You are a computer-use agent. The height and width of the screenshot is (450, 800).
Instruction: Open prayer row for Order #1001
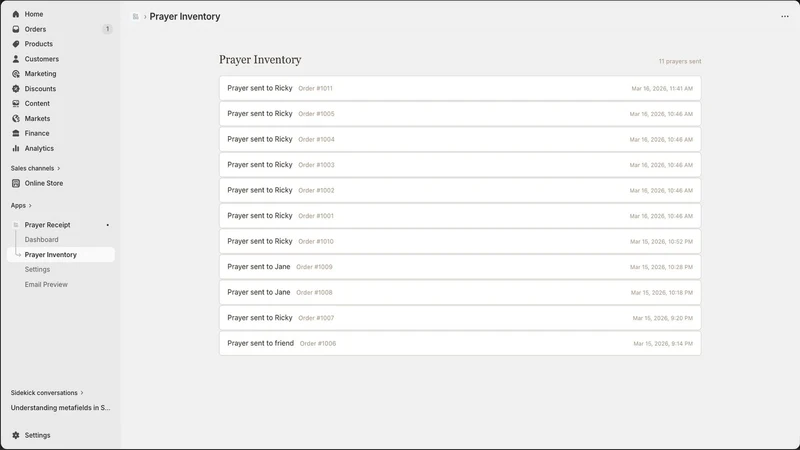tap(460, 216)
